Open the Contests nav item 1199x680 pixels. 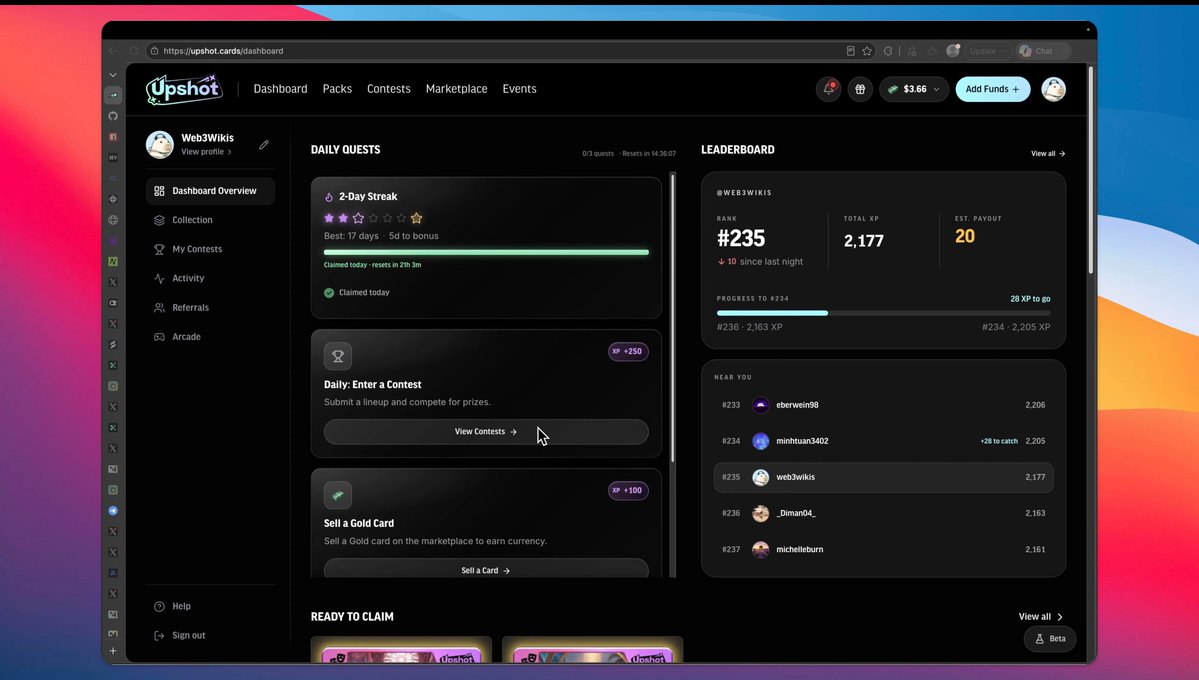pos(388,89)
